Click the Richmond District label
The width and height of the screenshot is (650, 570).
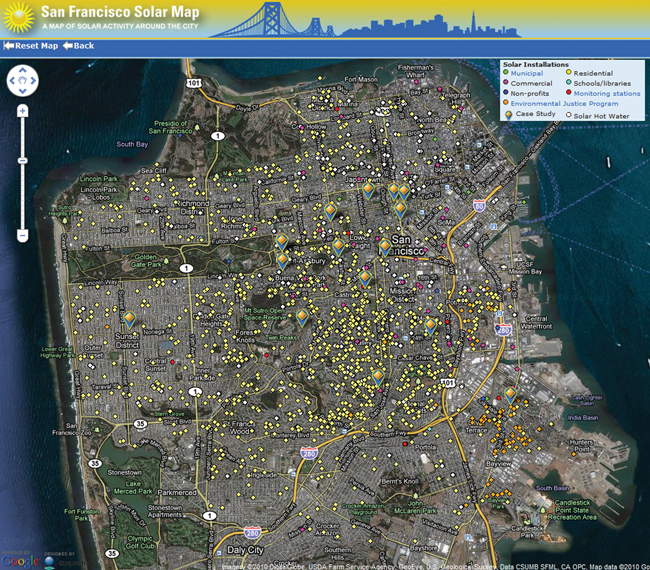(192, 207)
